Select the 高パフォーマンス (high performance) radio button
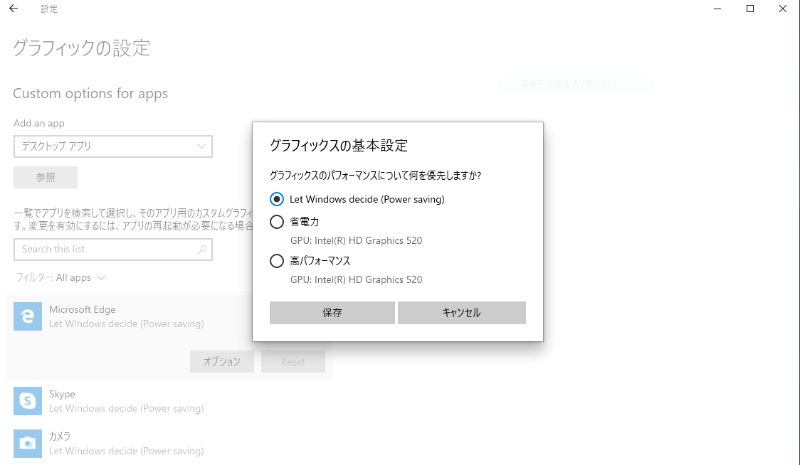 pos(277,261)
